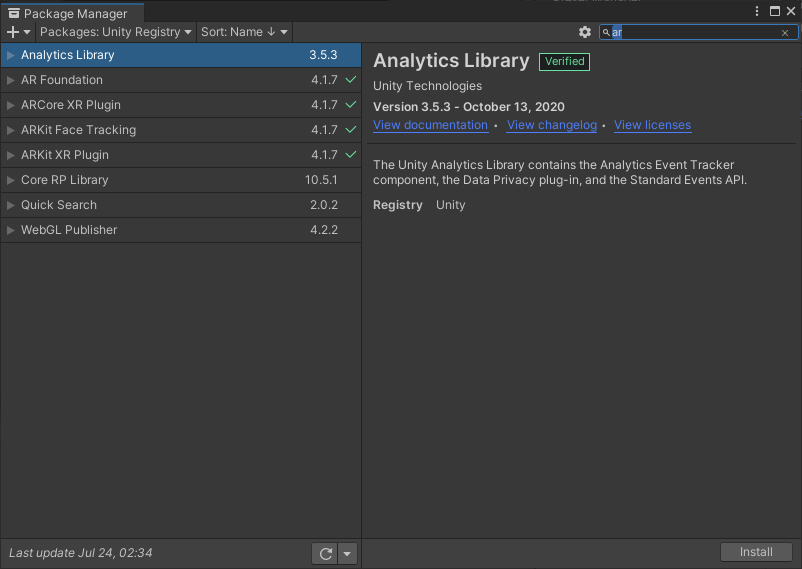Viewport: 802px width, 569px height.
Task: Expand the Analytics Library versions
Action: (x=11, y=55)
